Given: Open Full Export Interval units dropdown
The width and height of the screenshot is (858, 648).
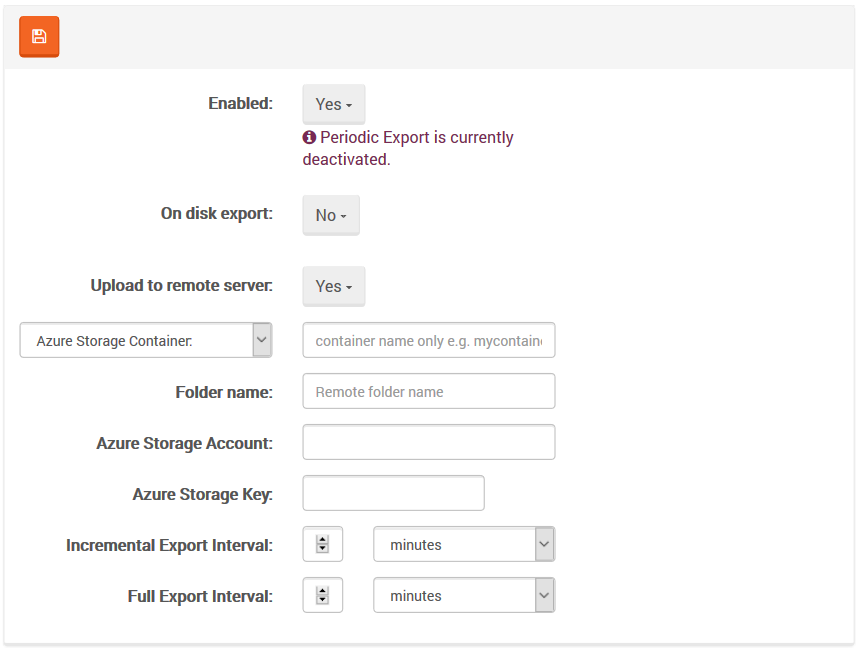Looking at the screenshot, I should coord(464,595).
